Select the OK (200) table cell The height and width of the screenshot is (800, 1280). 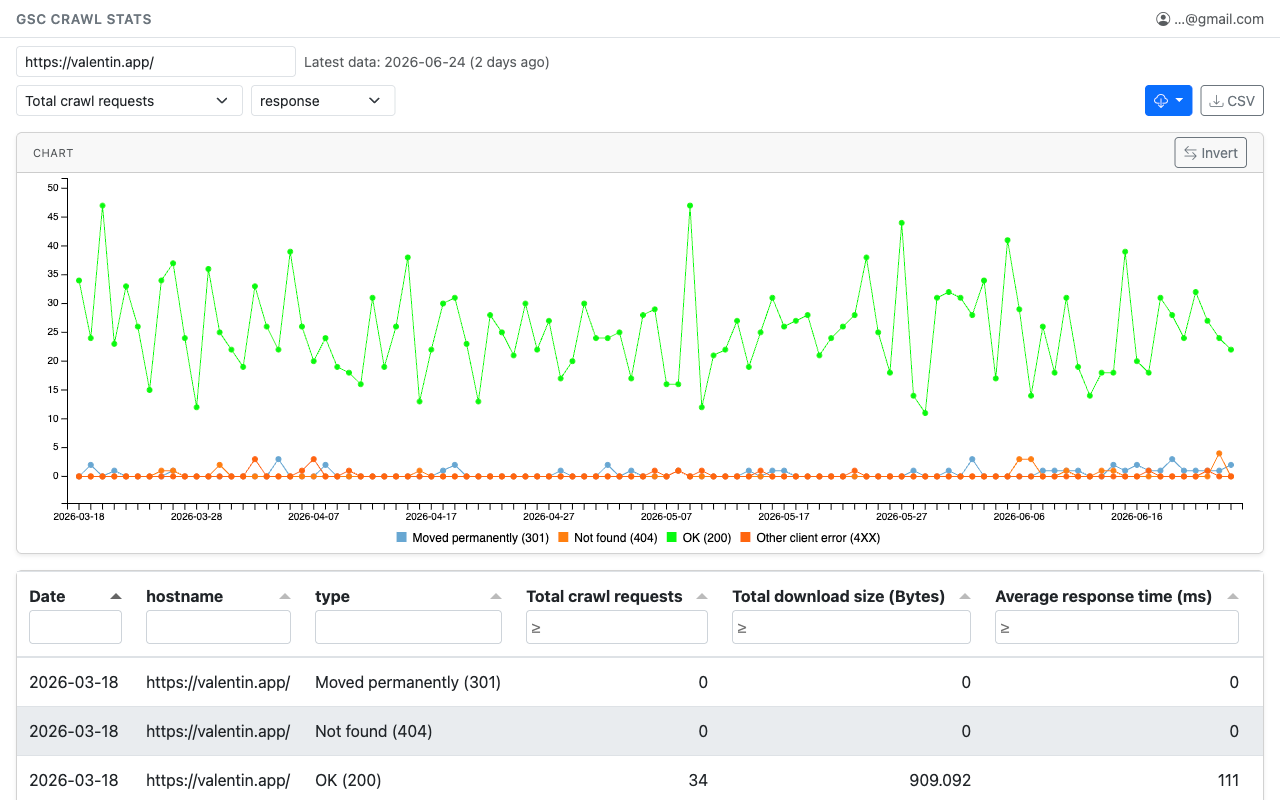348,780
